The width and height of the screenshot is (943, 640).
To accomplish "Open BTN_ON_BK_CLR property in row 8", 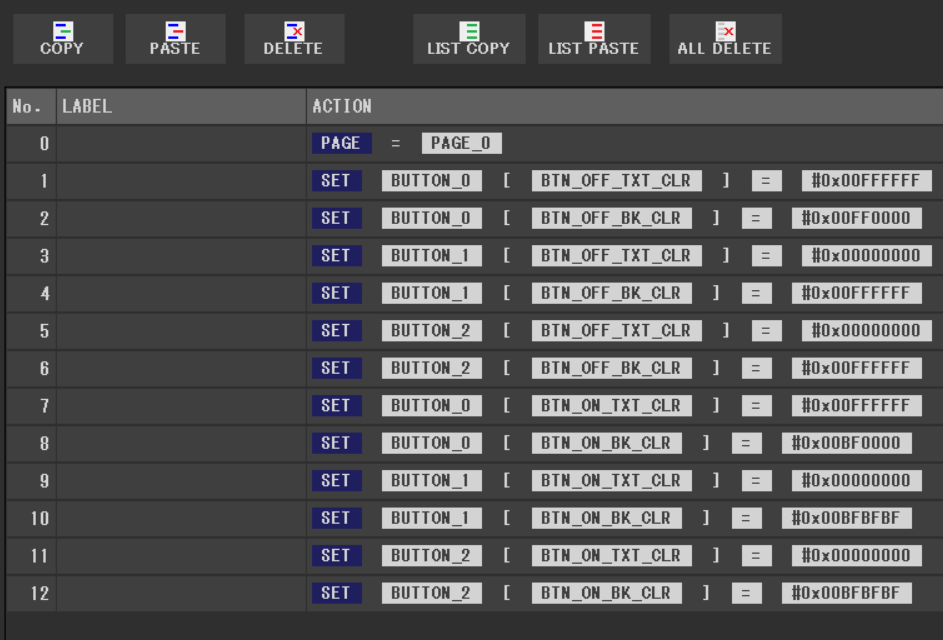I will pos(606,443).
